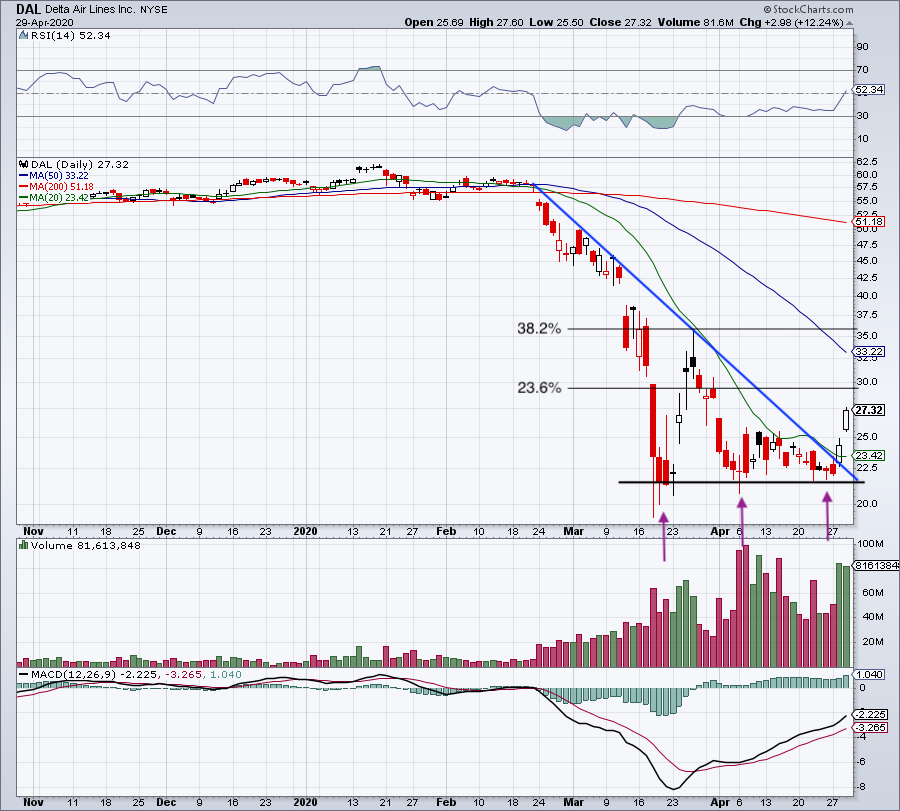Click the MA(20) 23.42 legend entry

click(59, 197)
